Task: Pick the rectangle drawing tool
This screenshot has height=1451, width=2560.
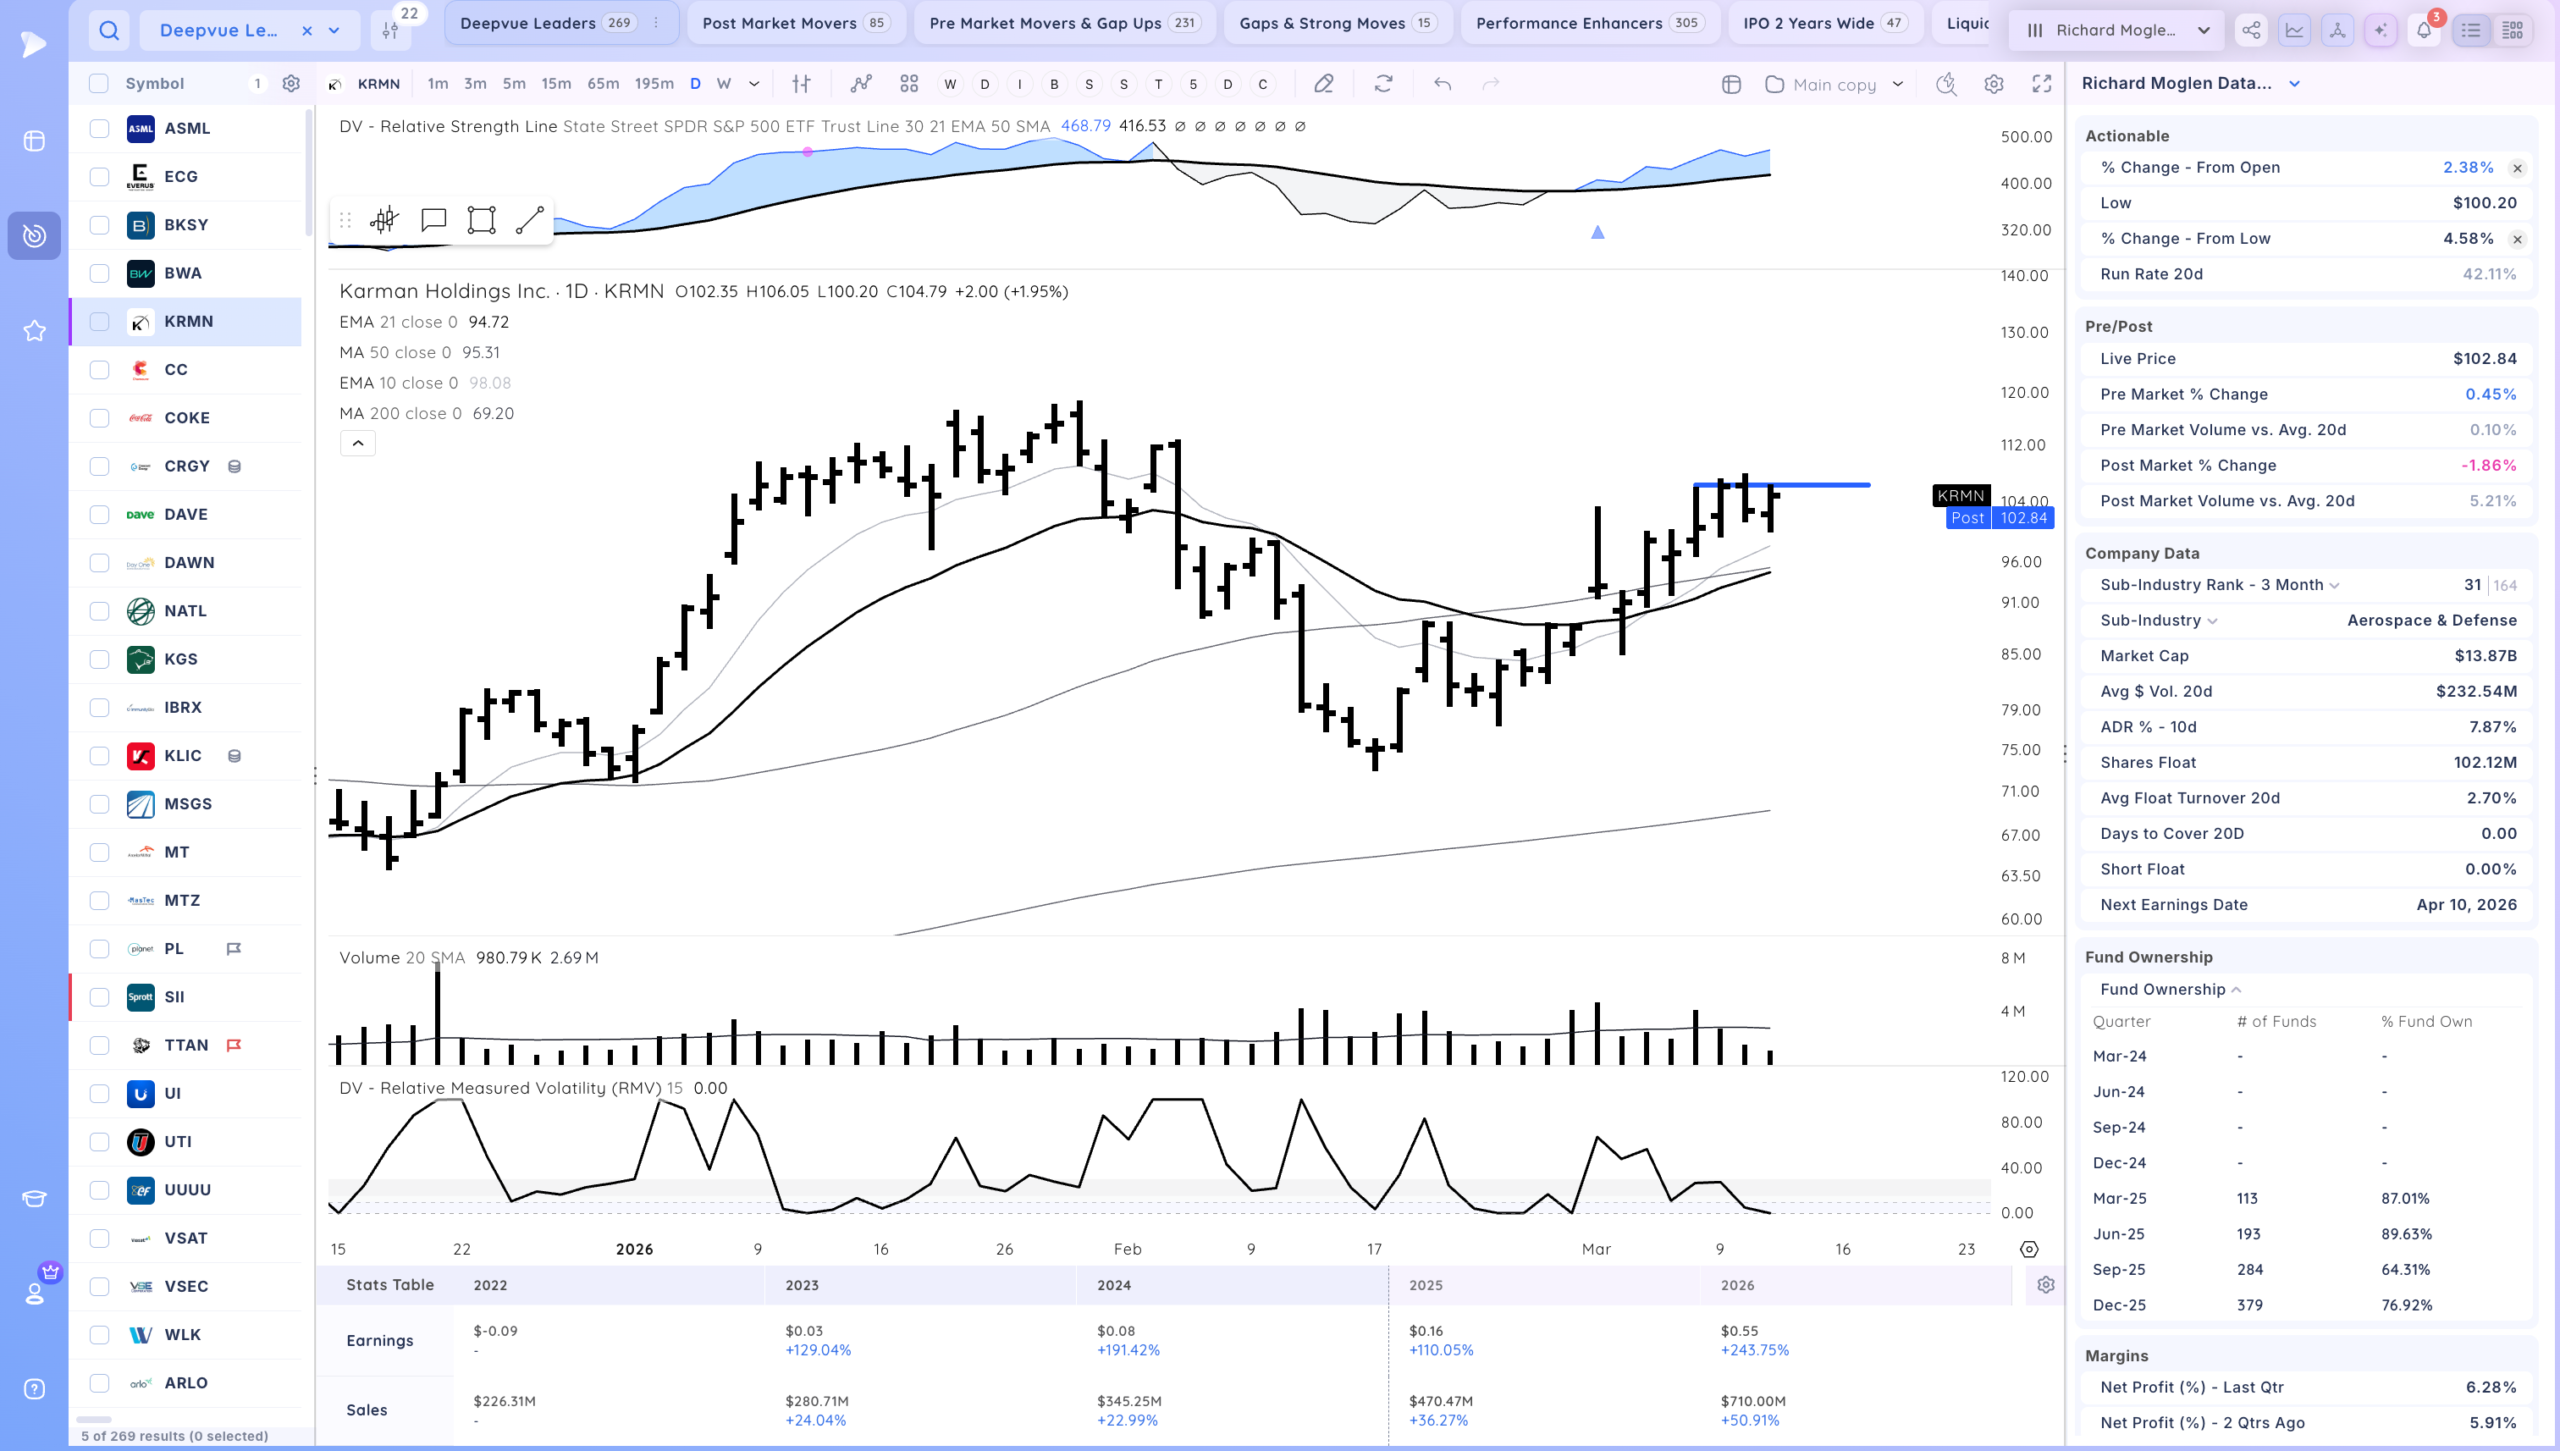Action: click(x=481, y=220)
